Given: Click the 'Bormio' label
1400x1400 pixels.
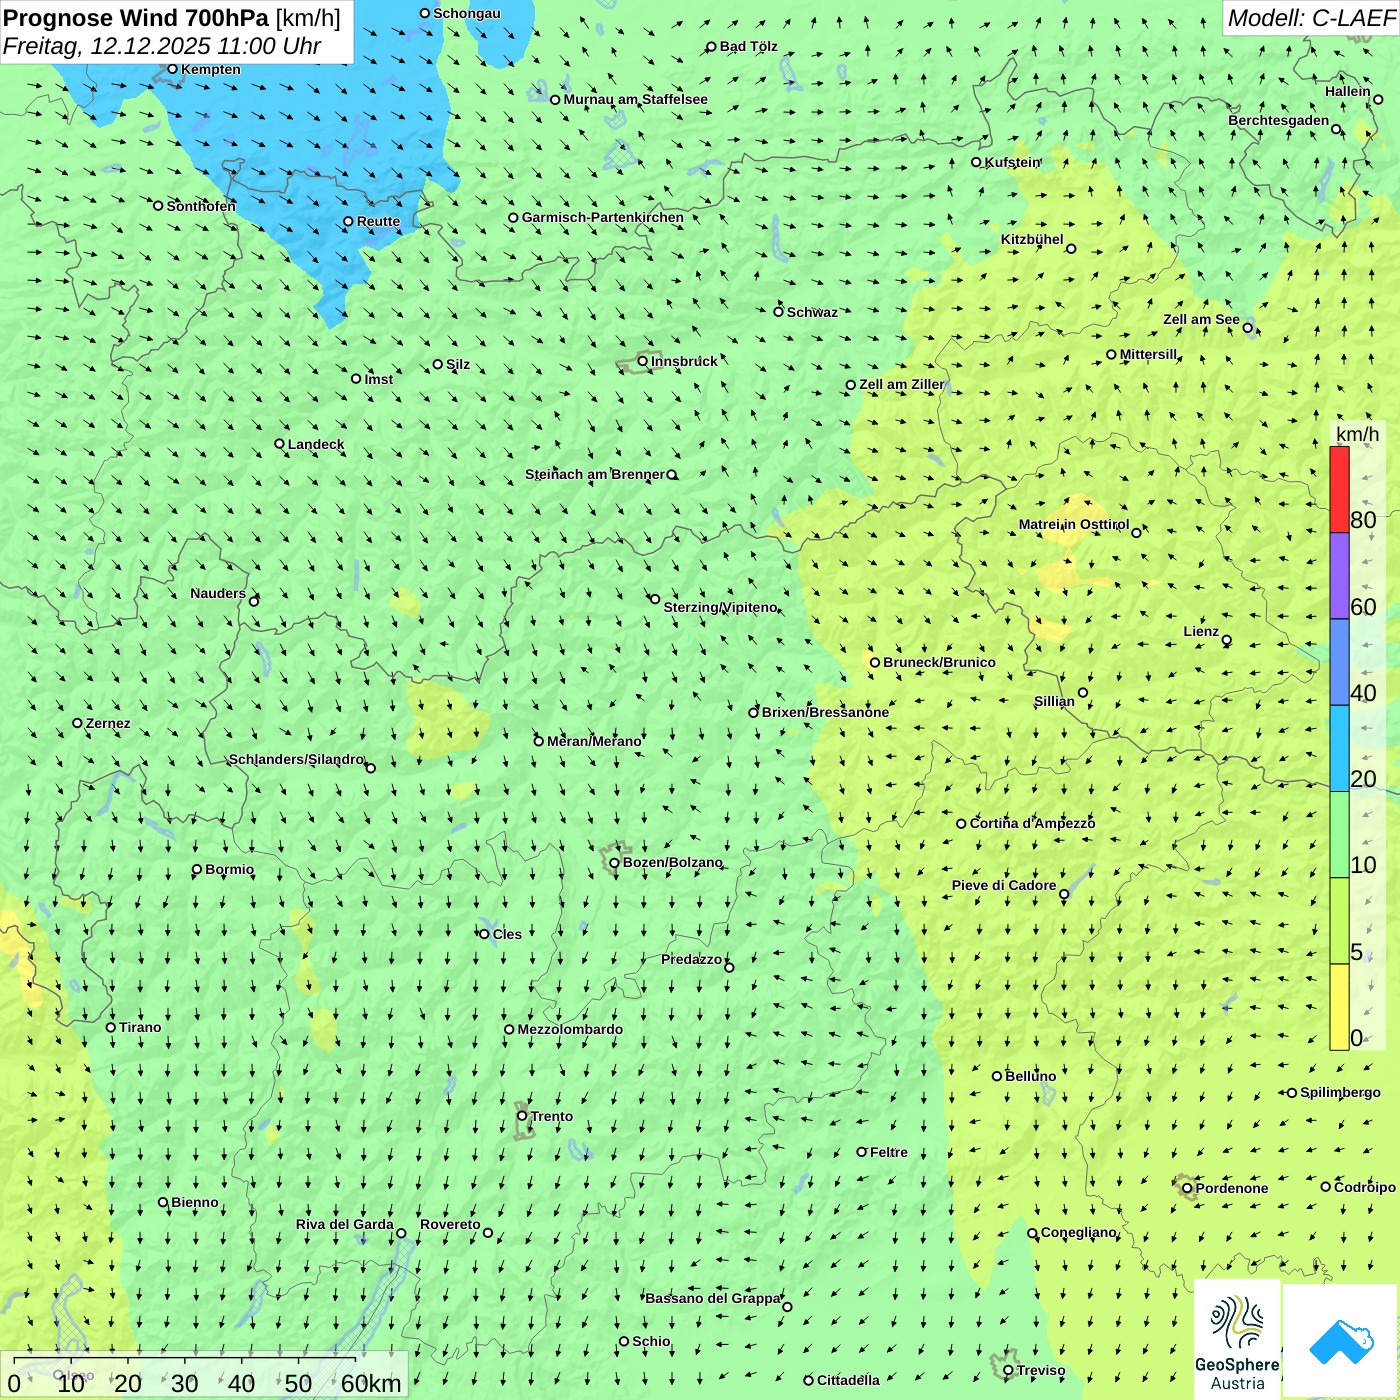Looking at the screenshot, I should (230, 869).
